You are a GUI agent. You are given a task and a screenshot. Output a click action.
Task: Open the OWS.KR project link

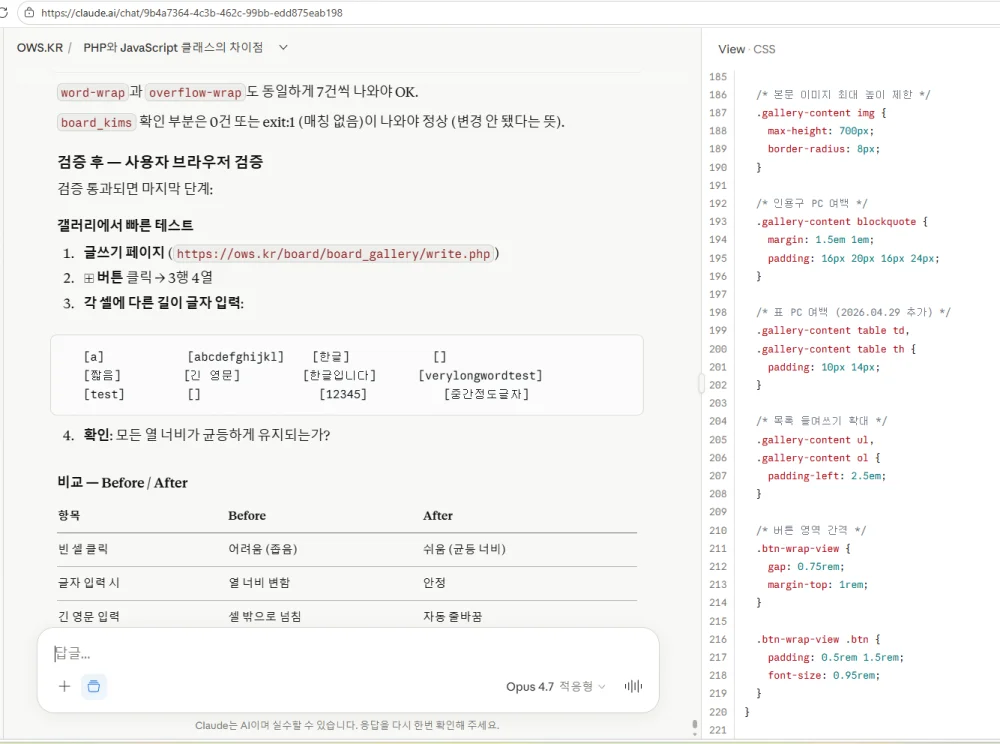40,48
